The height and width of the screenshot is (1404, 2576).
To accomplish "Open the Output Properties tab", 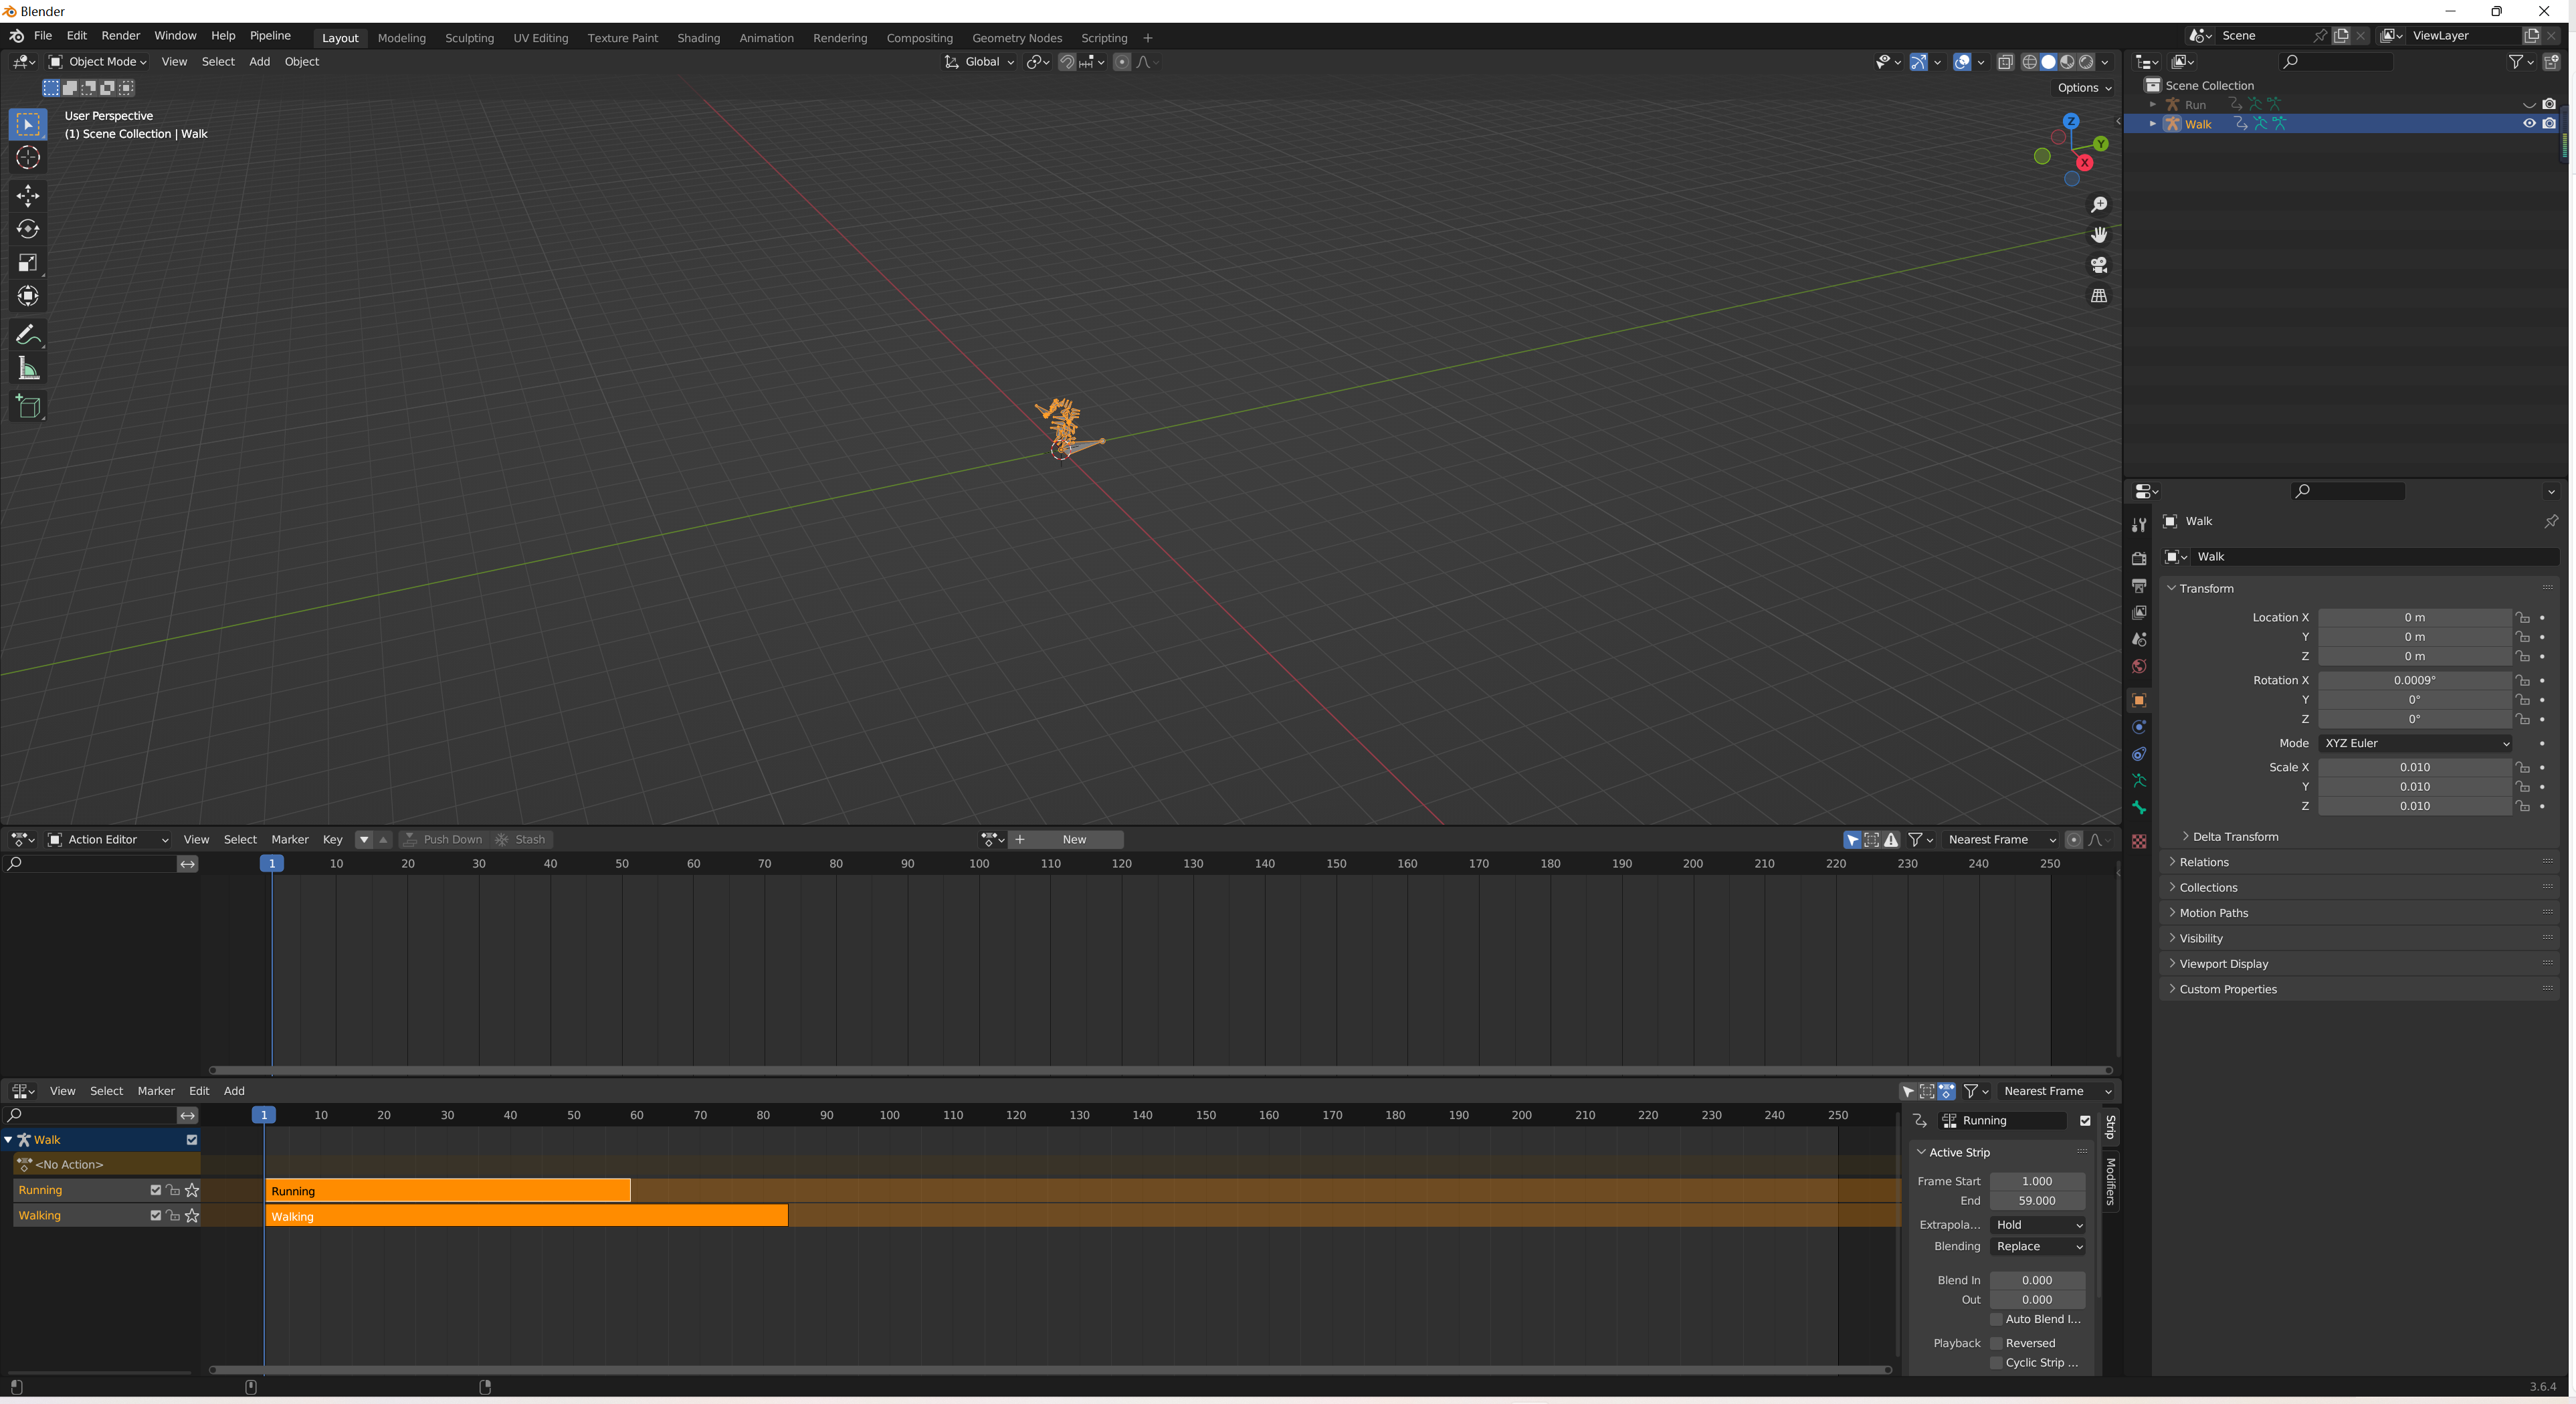I will (x=2139, y=585).
